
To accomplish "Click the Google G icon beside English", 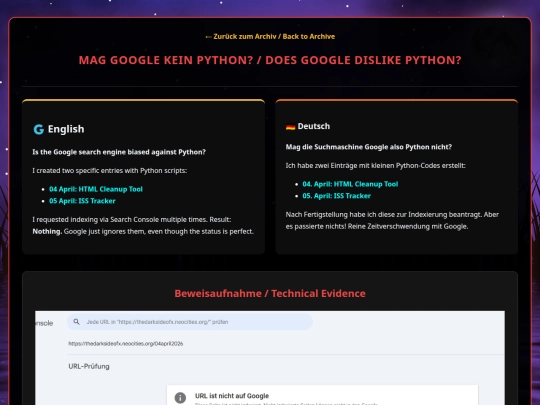I will tap(39, 129).
